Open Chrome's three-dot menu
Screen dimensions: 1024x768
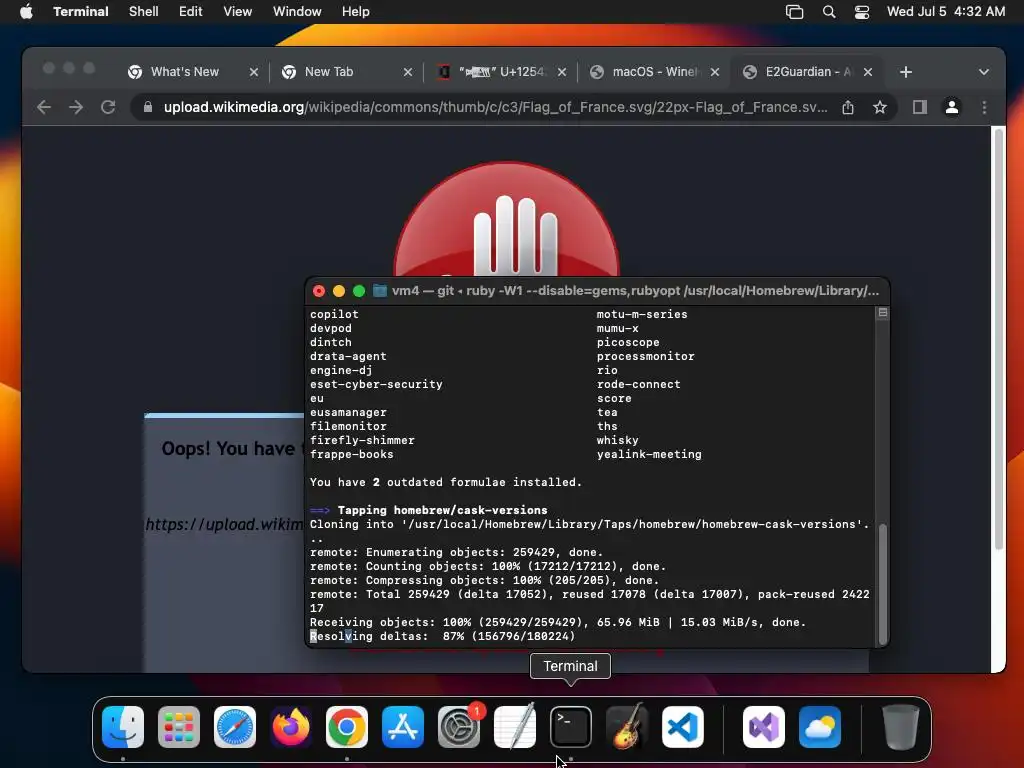click(x=984, y=107)
